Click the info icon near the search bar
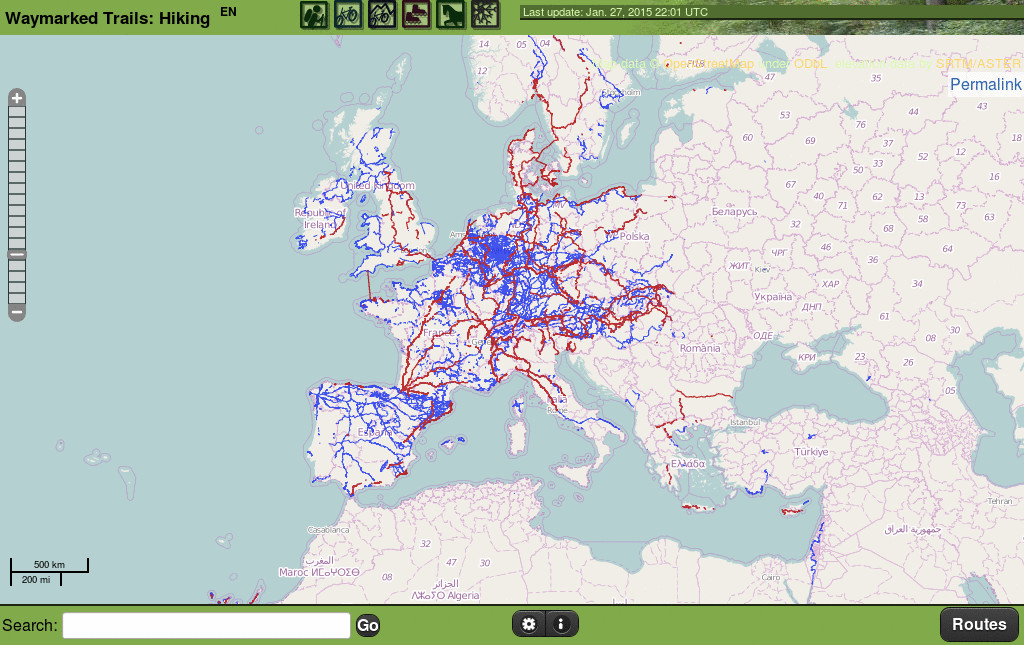The image size is (1024, 645). coord(561,623)
